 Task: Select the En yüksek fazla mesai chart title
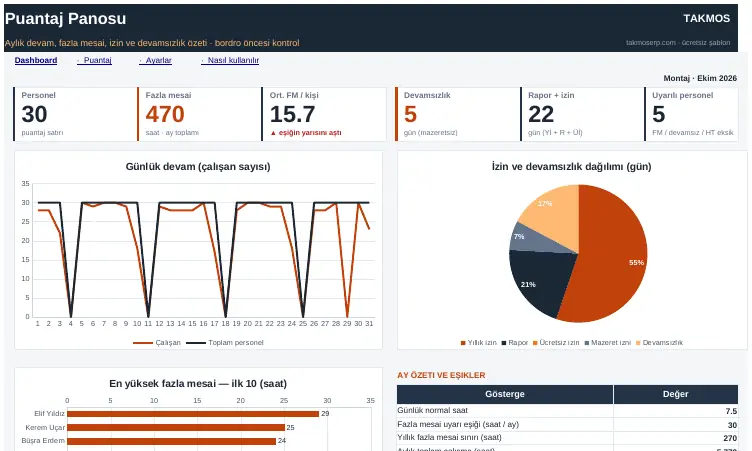pyautogui.click(x=198, y=383)
